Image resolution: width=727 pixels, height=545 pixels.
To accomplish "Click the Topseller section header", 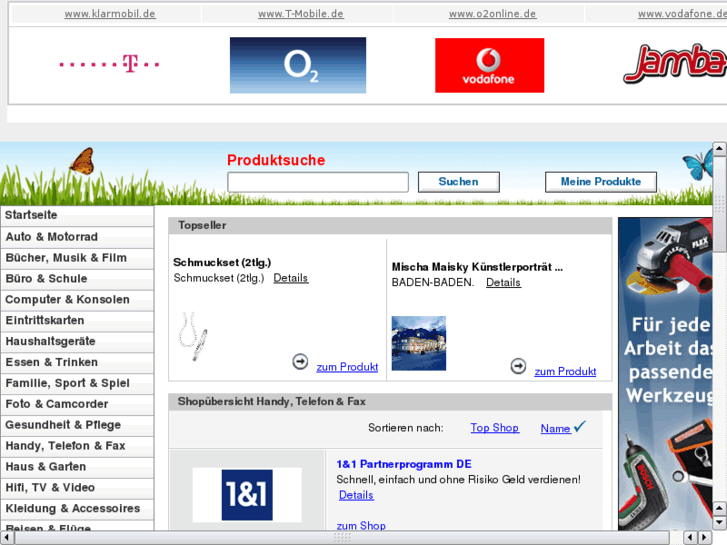I will [390, 225].
